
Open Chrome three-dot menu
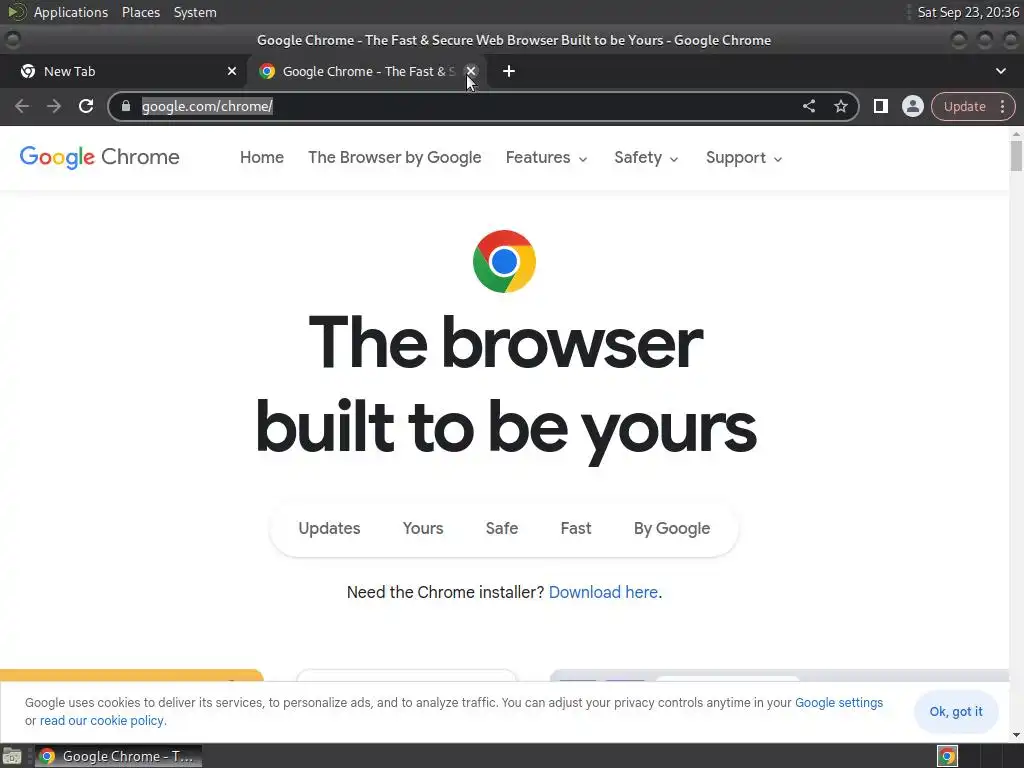[1002, 106]
